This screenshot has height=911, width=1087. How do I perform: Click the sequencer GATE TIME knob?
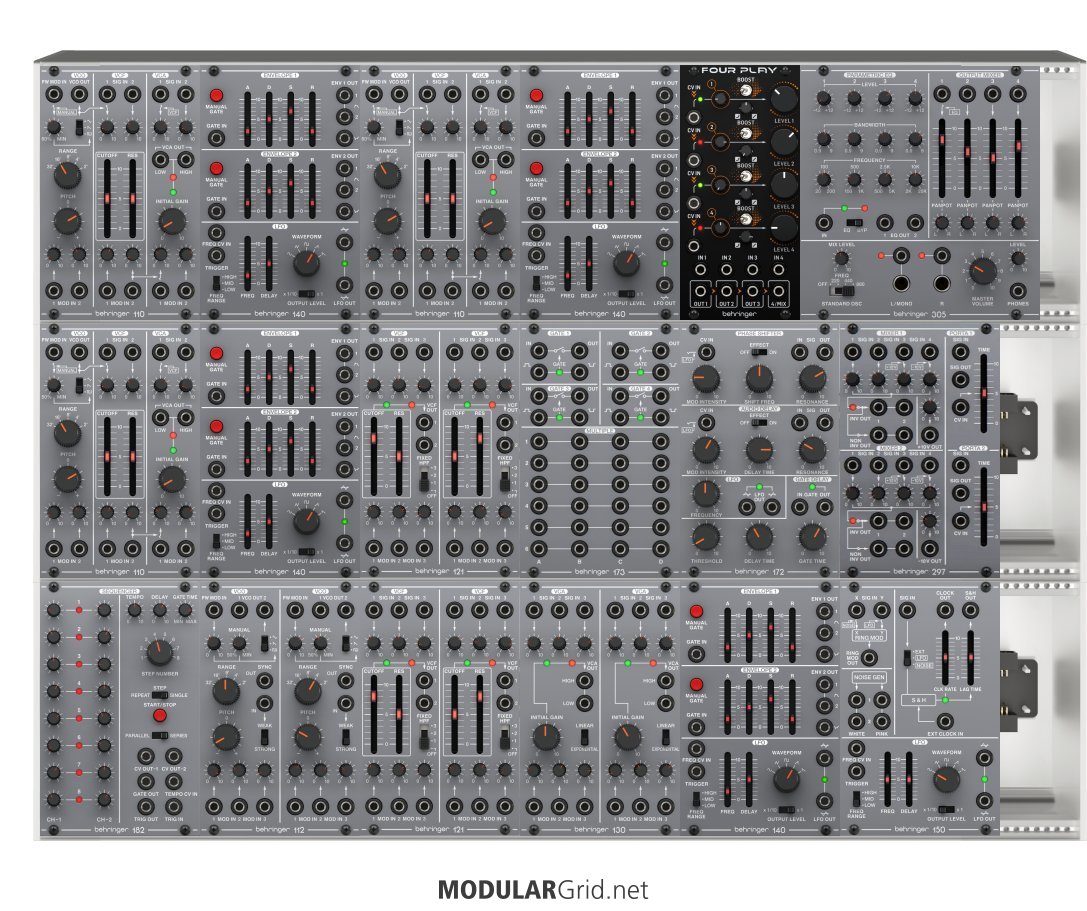[x=185, y=611]
